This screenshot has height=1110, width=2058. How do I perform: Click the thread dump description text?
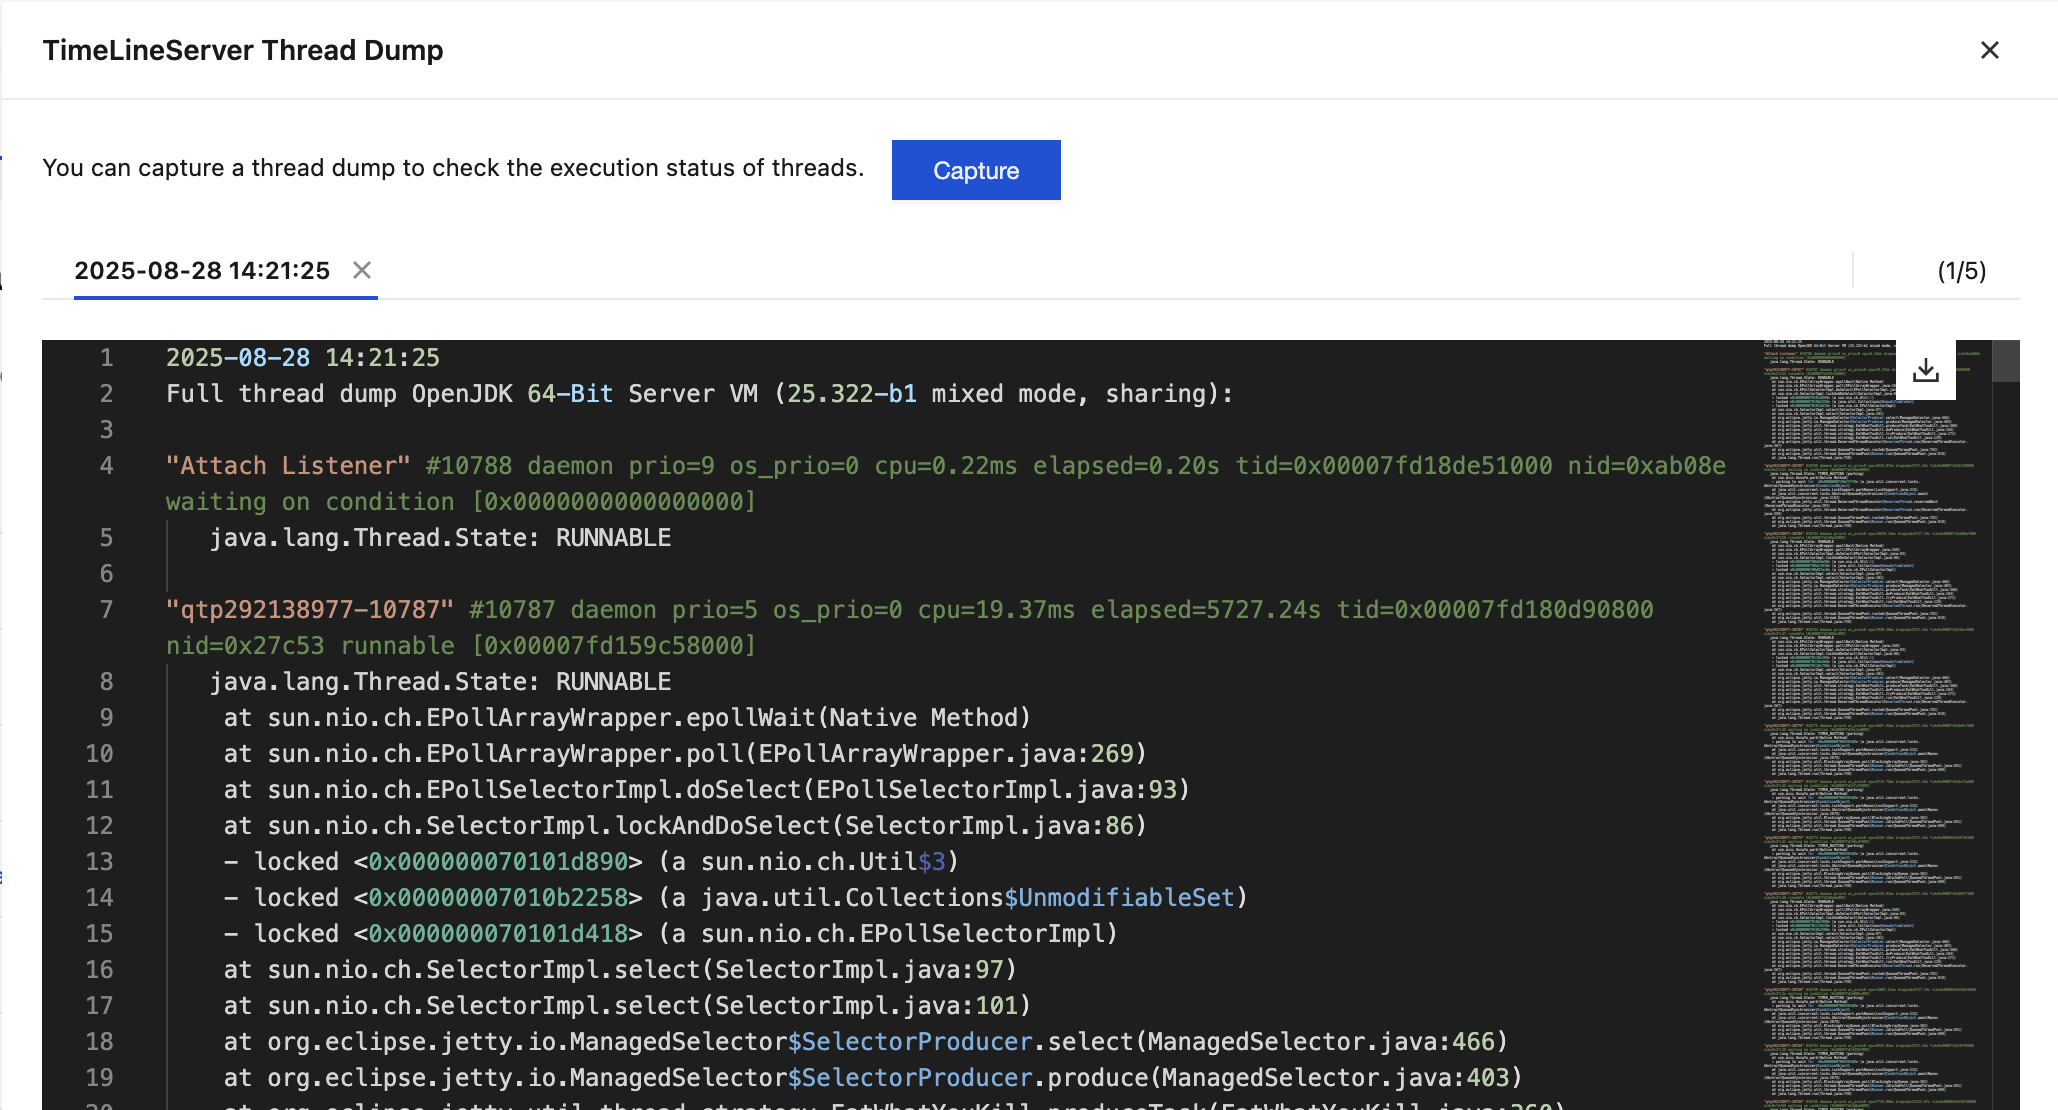(452, 168)
